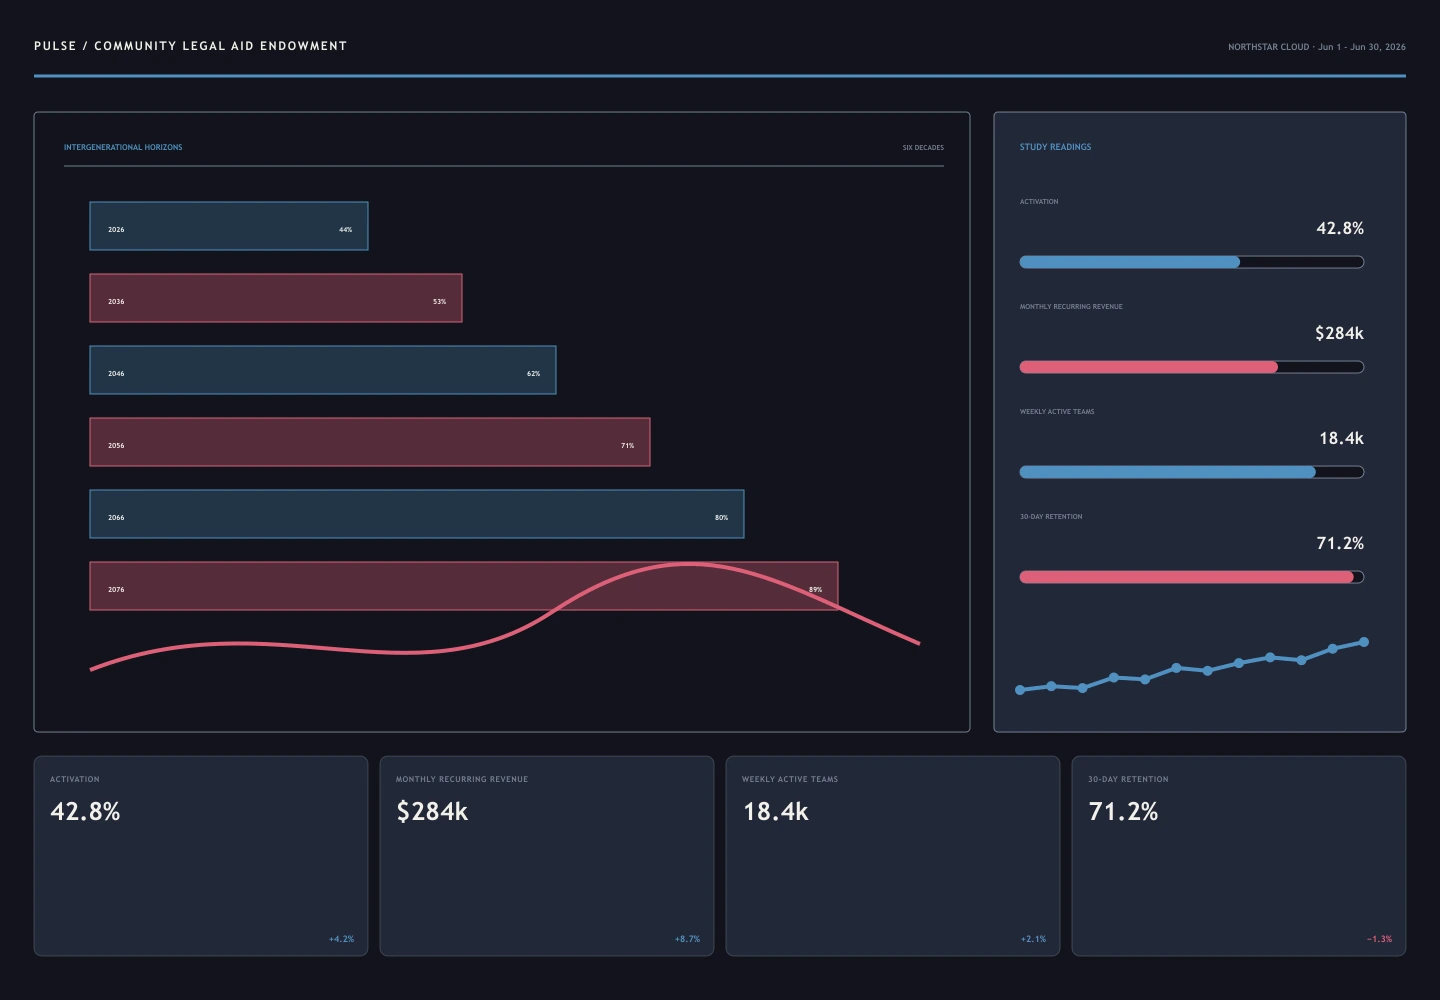Open the 30-Day Retention 71.2% card

tap(1239, 856)
